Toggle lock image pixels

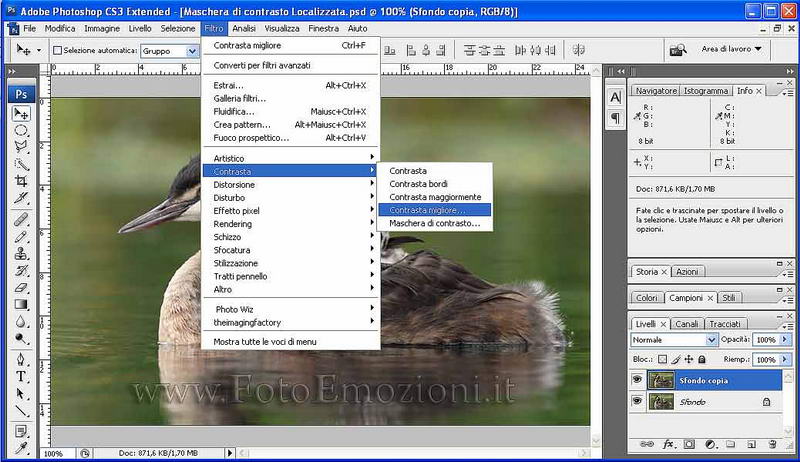point(676,359)
